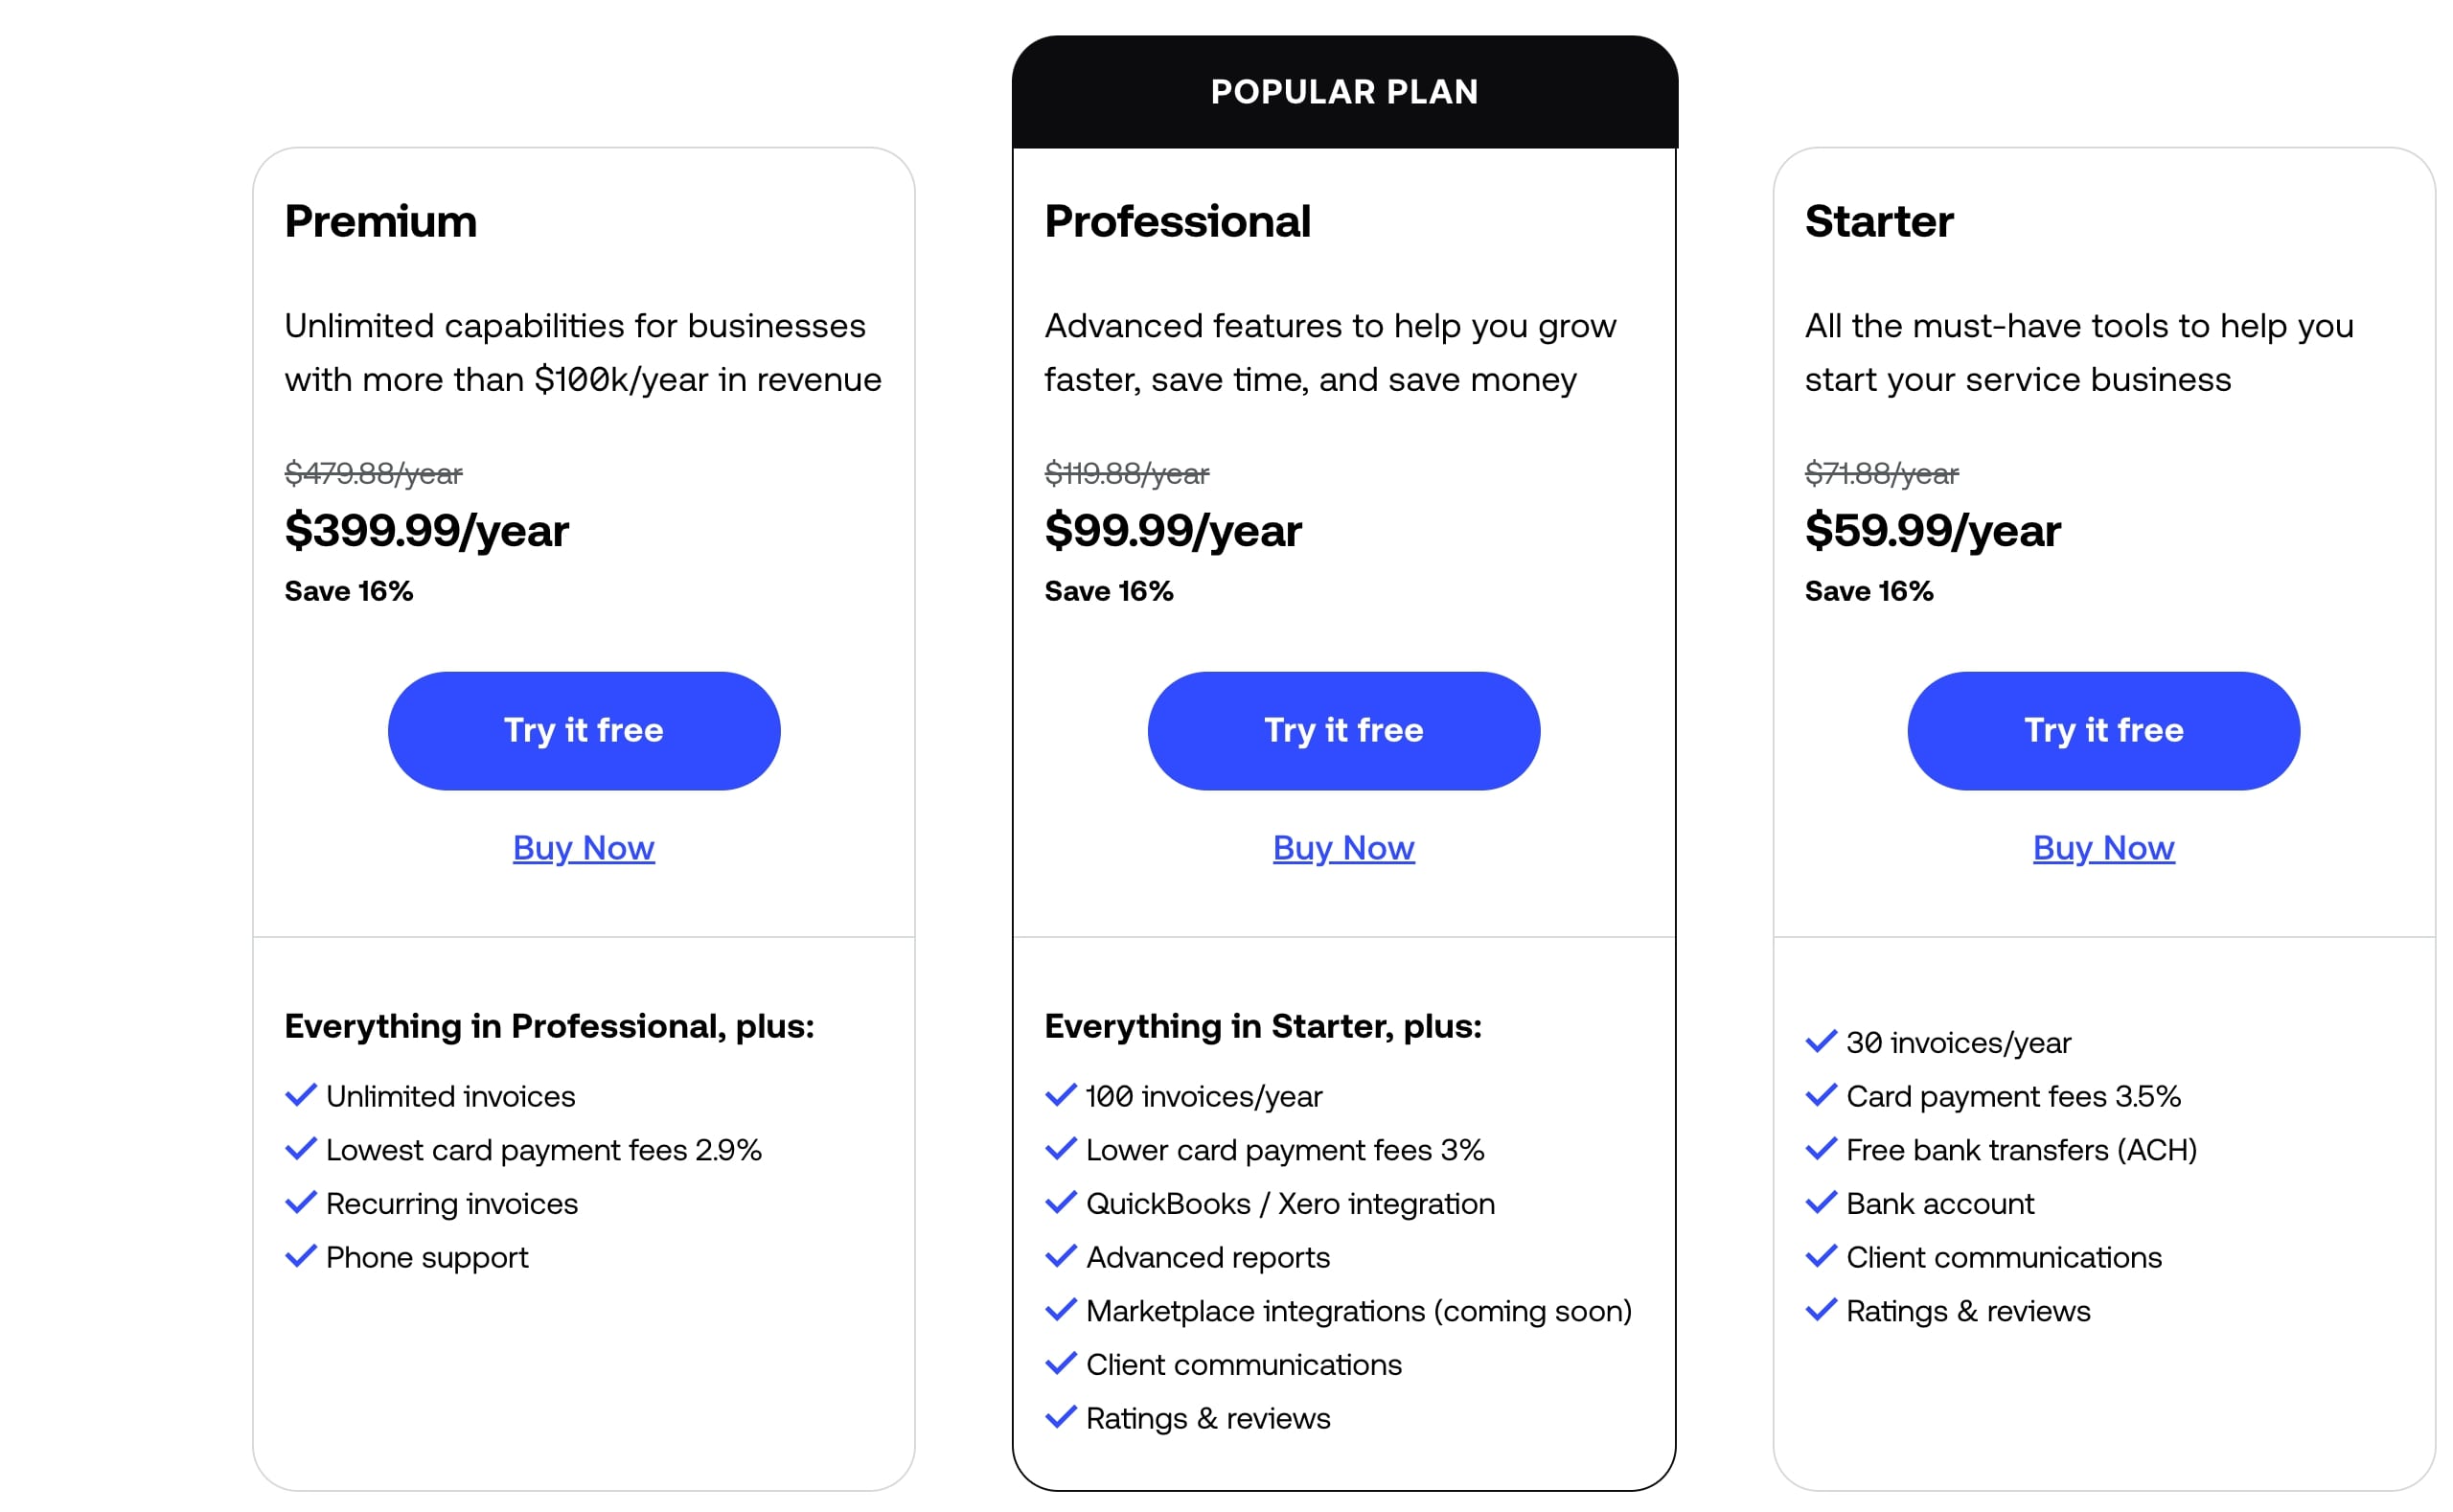This screenshot has height=1512, width=2453.
Task: Click Try it free under Professional
Action: point(1344,731)
